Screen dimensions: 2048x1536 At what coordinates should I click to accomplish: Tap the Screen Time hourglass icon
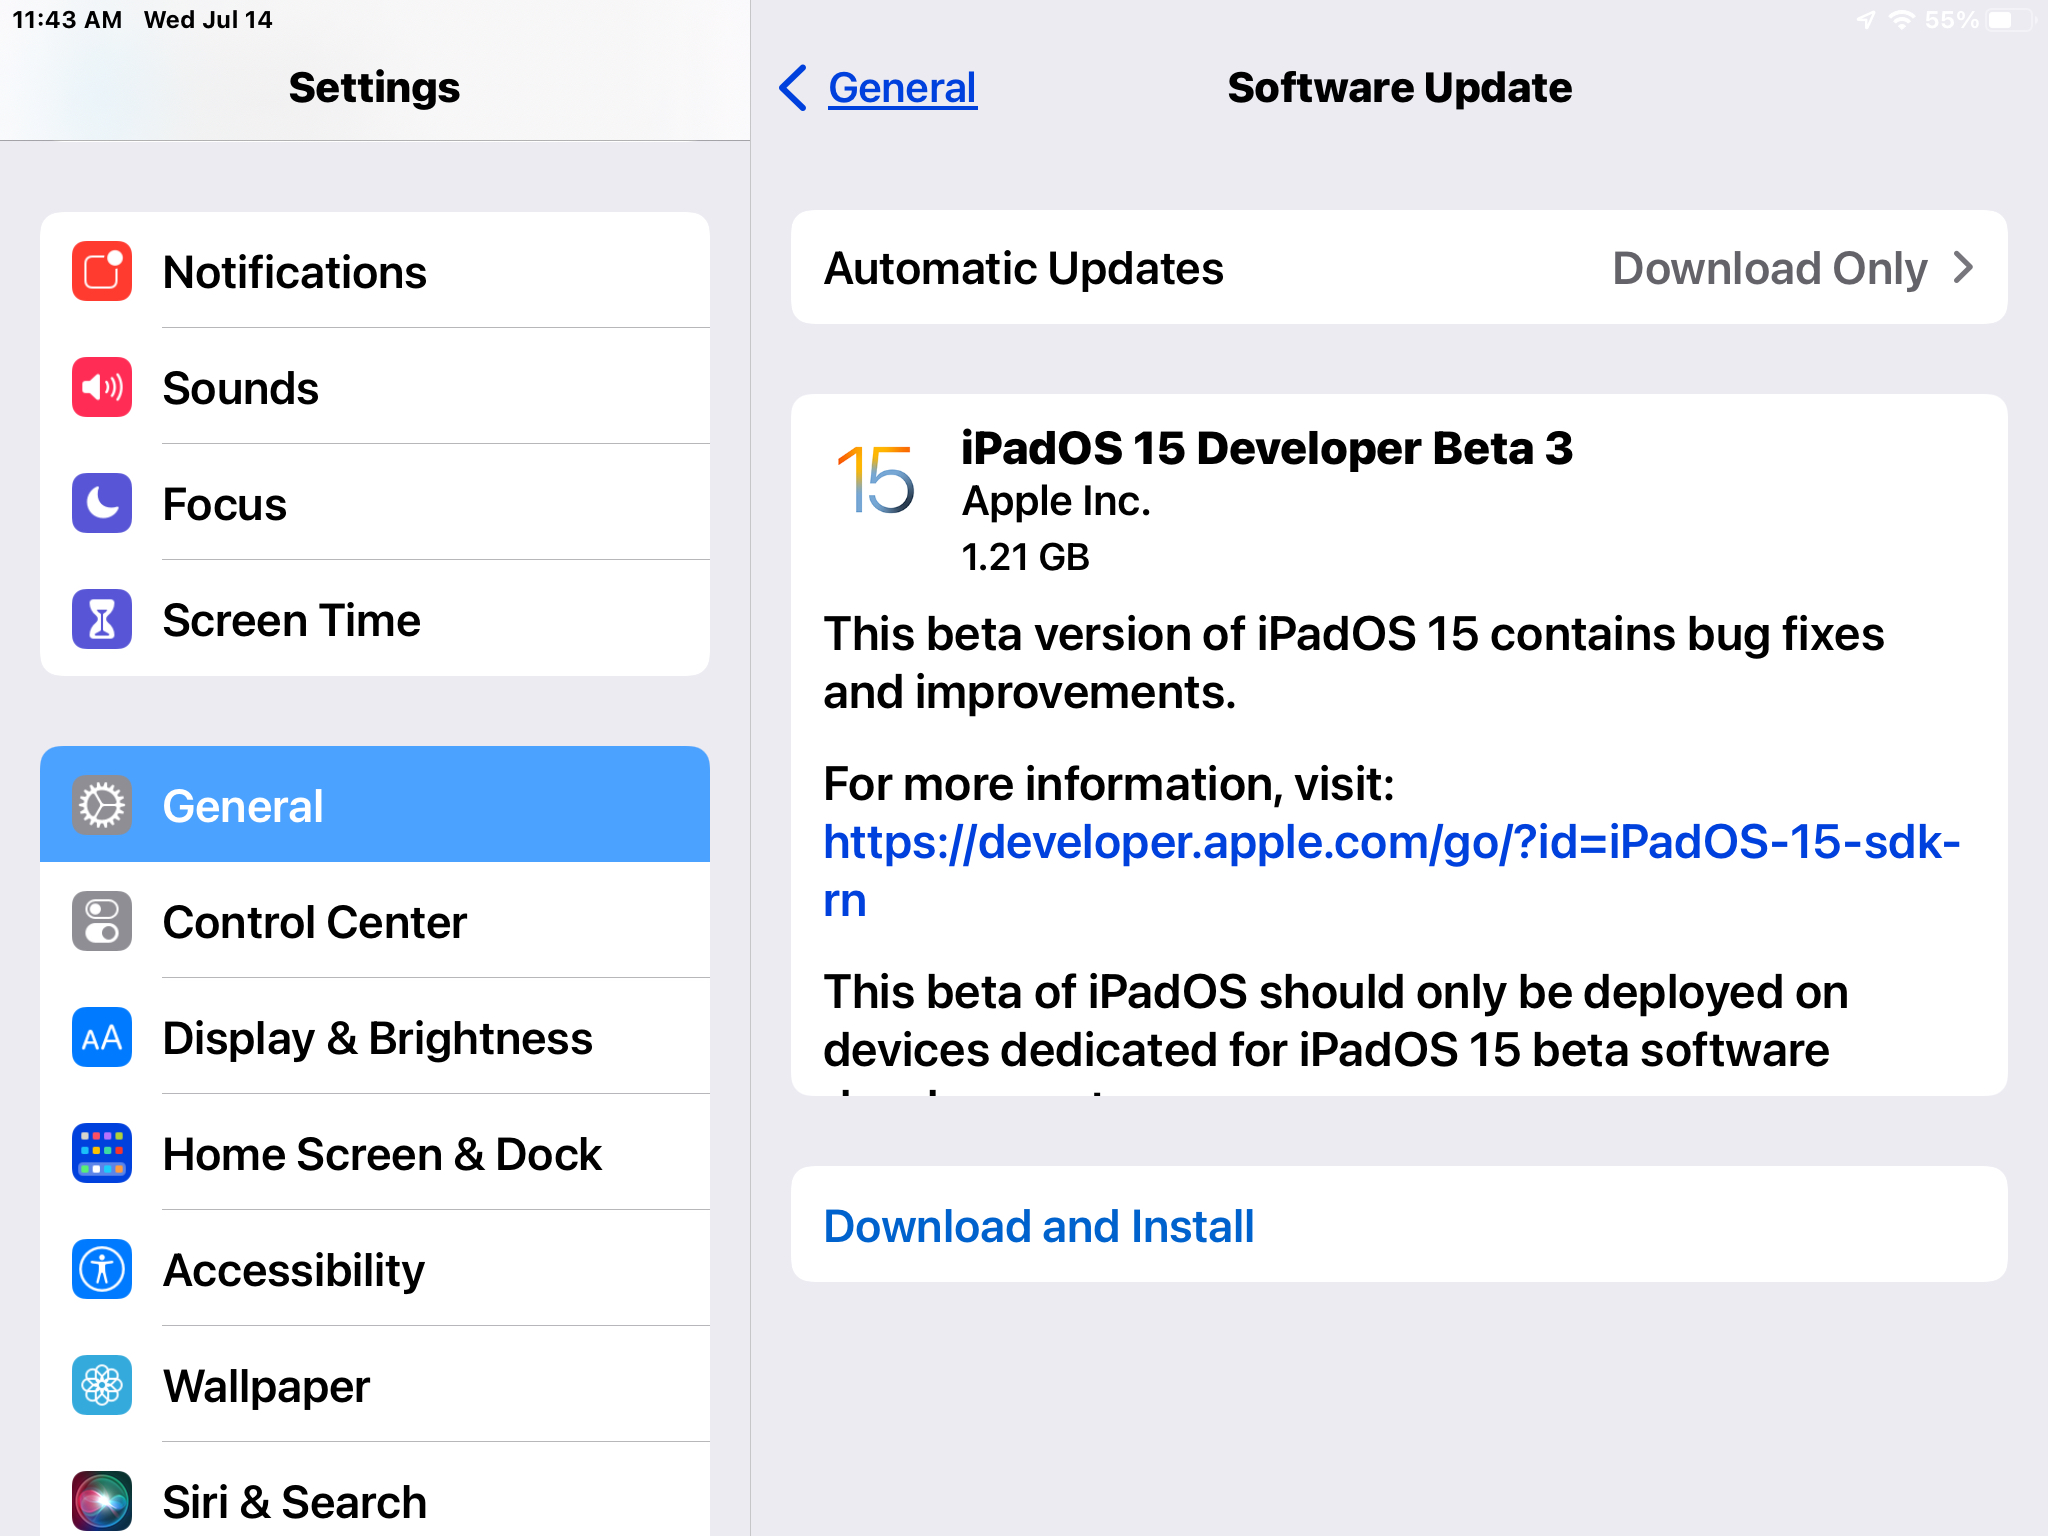click(101, 619)
